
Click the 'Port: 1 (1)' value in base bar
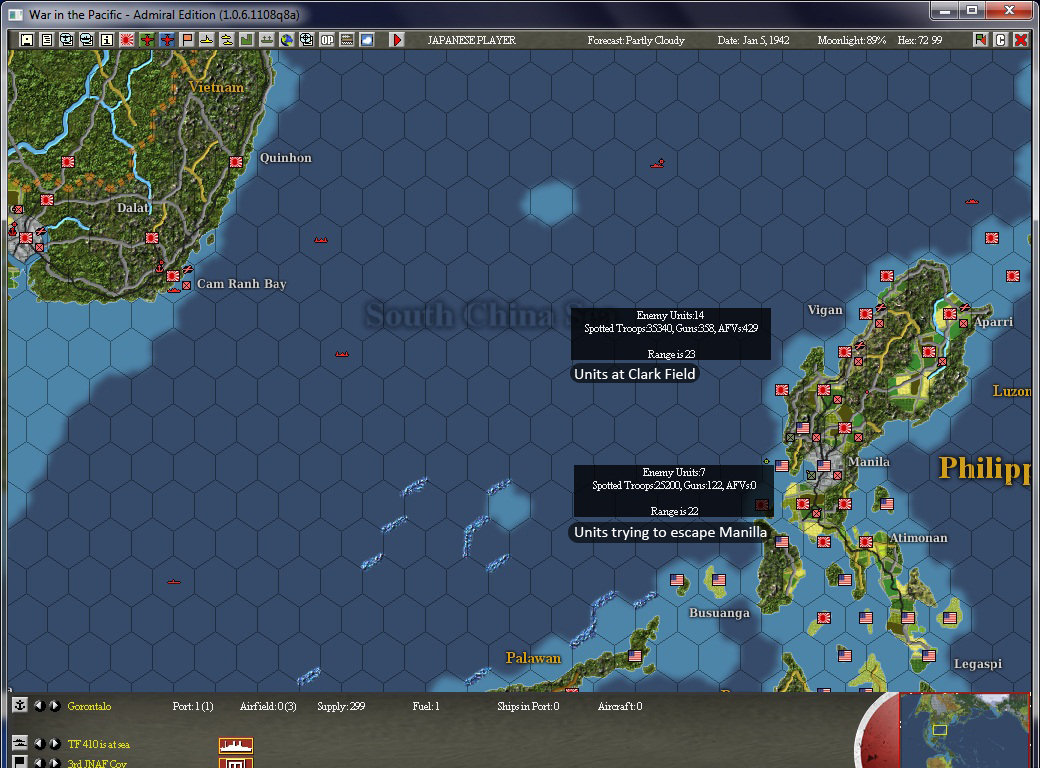click(x=193, y=706)
